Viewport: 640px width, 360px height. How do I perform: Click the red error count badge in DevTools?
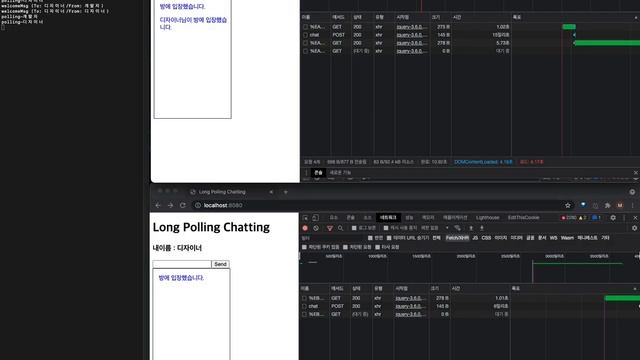pyautogui.click(x=569, y=218)
